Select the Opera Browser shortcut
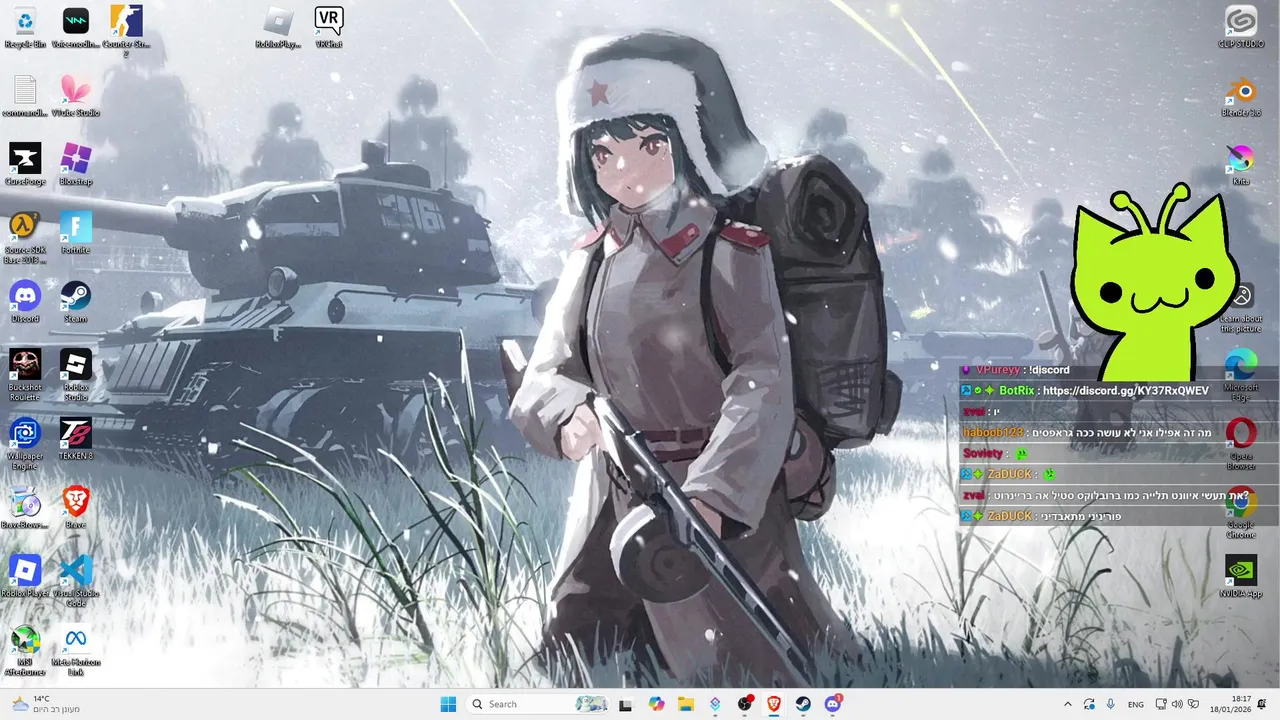Image resolution: width=1280 pixels, height=720 pixels. [x=1241, y=444]
